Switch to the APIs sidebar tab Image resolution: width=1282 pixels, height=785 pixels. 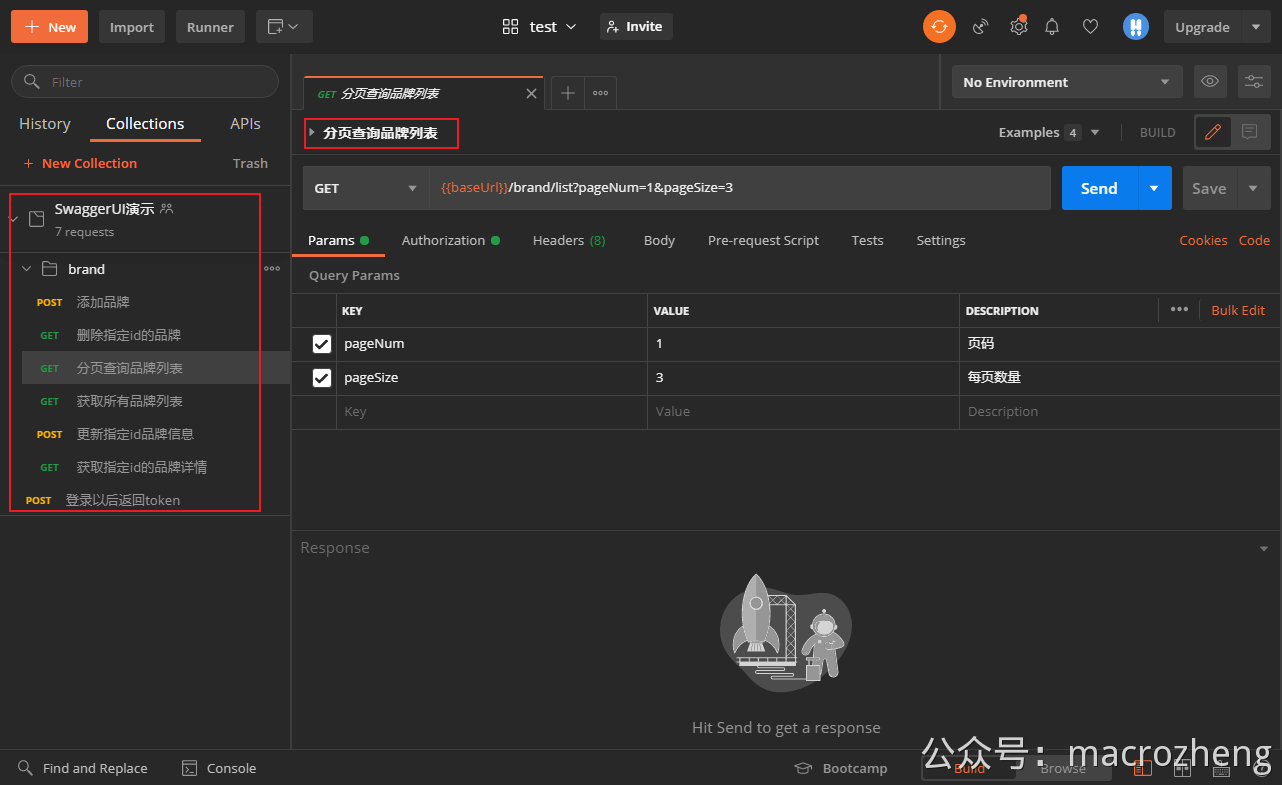pos(245,124)
